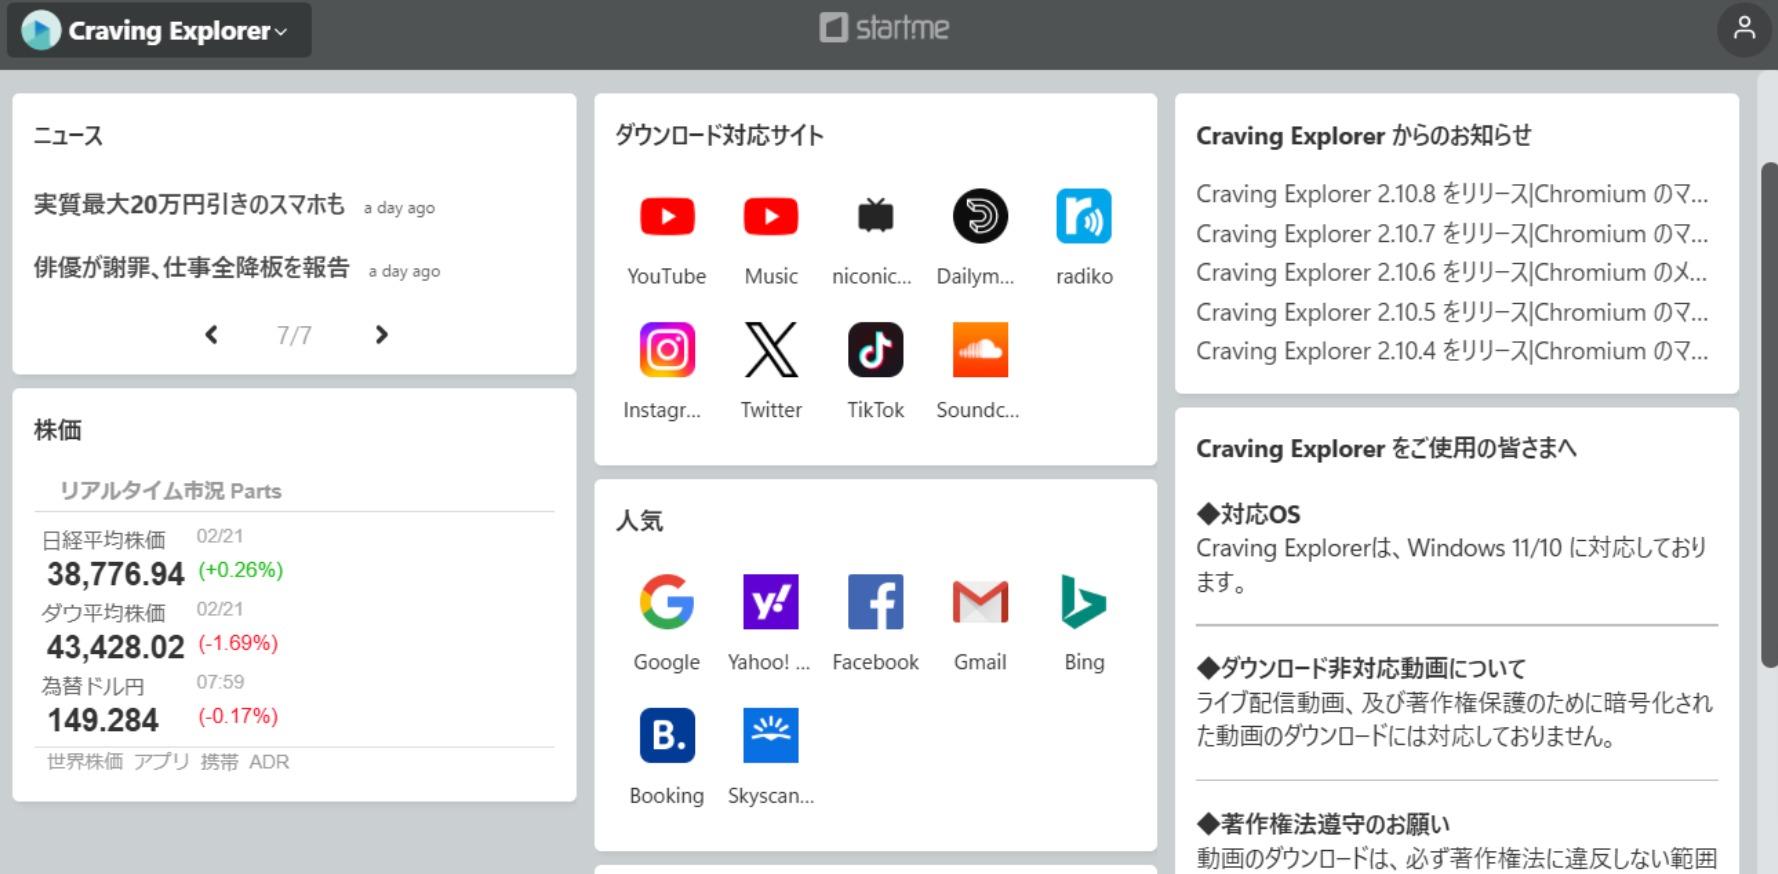Open the YouTube site shortcut
The image size is (1778, 874).
tap(667, 216)
